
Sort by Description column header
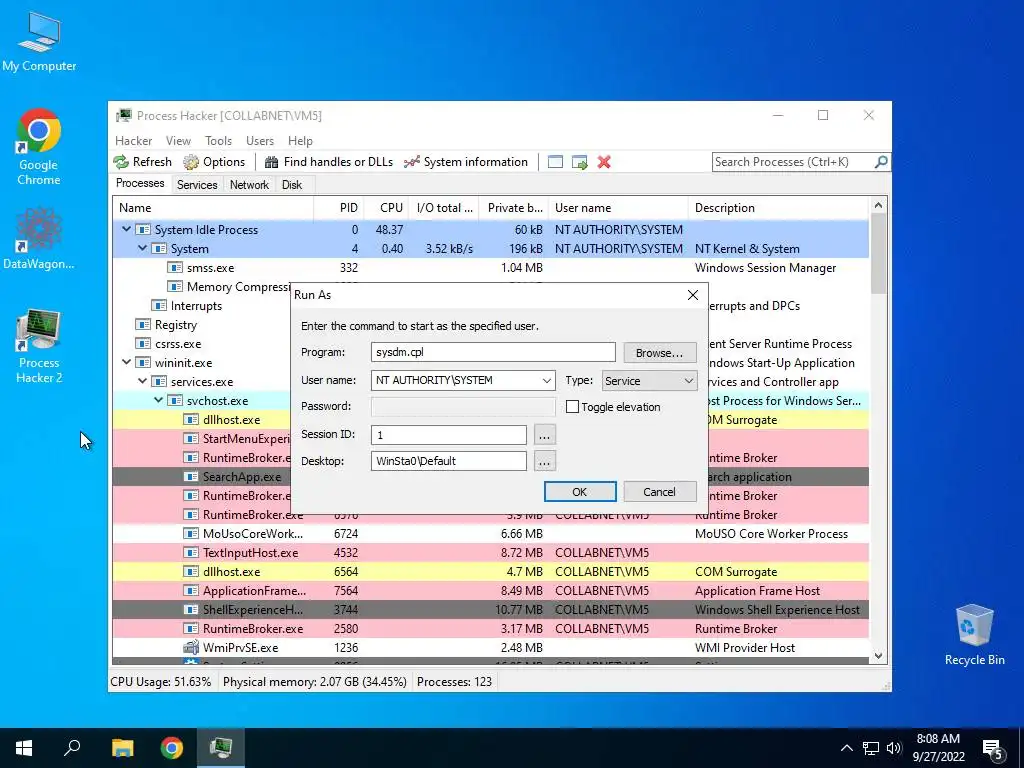[778, 208]
